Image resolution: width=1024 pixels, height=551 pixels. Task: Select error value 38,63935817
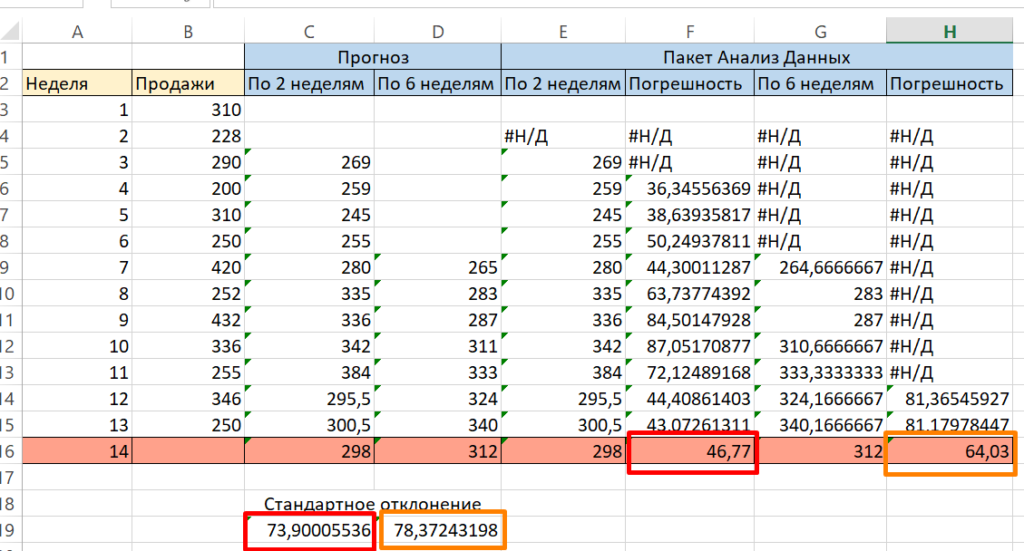pyautogui.click(x=690, y=215)
